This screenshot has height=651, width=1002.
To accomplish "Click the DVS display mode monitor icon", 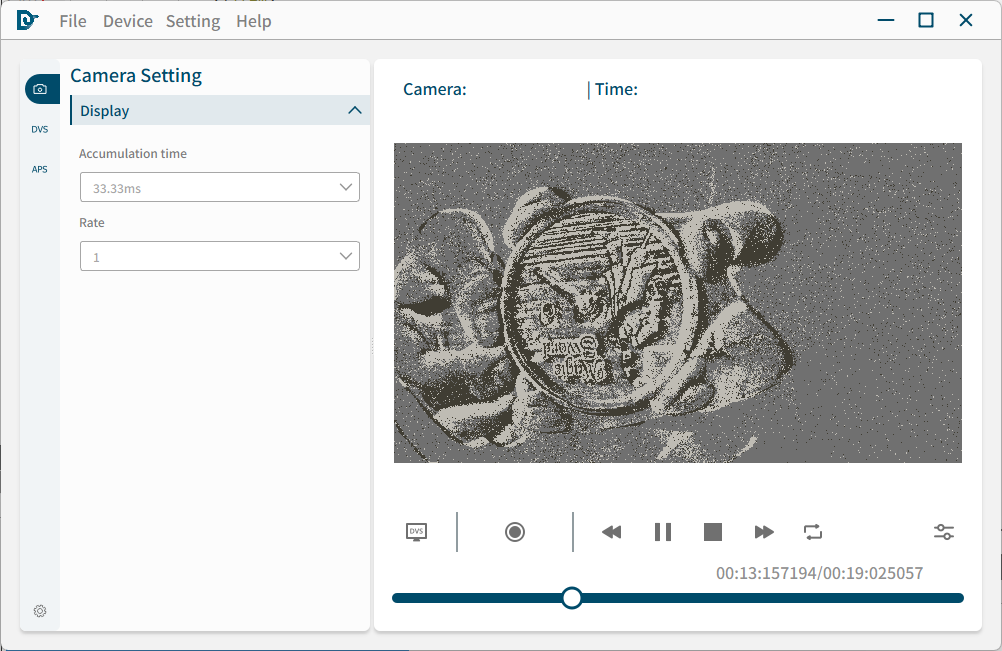I will (416, 532).
